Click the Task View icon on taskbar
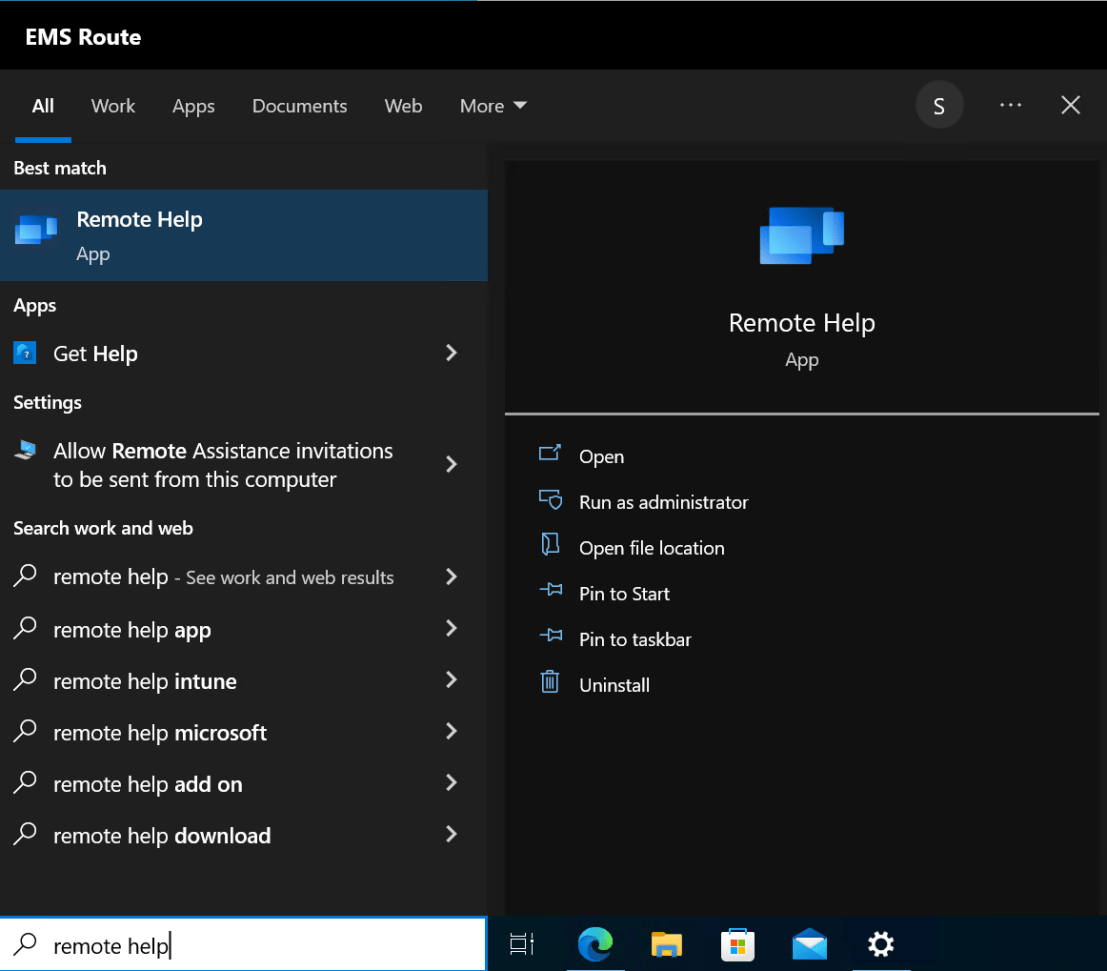The height and width of the screenshot is (971, 1107). pyautogui.click(x=522, y=944)
